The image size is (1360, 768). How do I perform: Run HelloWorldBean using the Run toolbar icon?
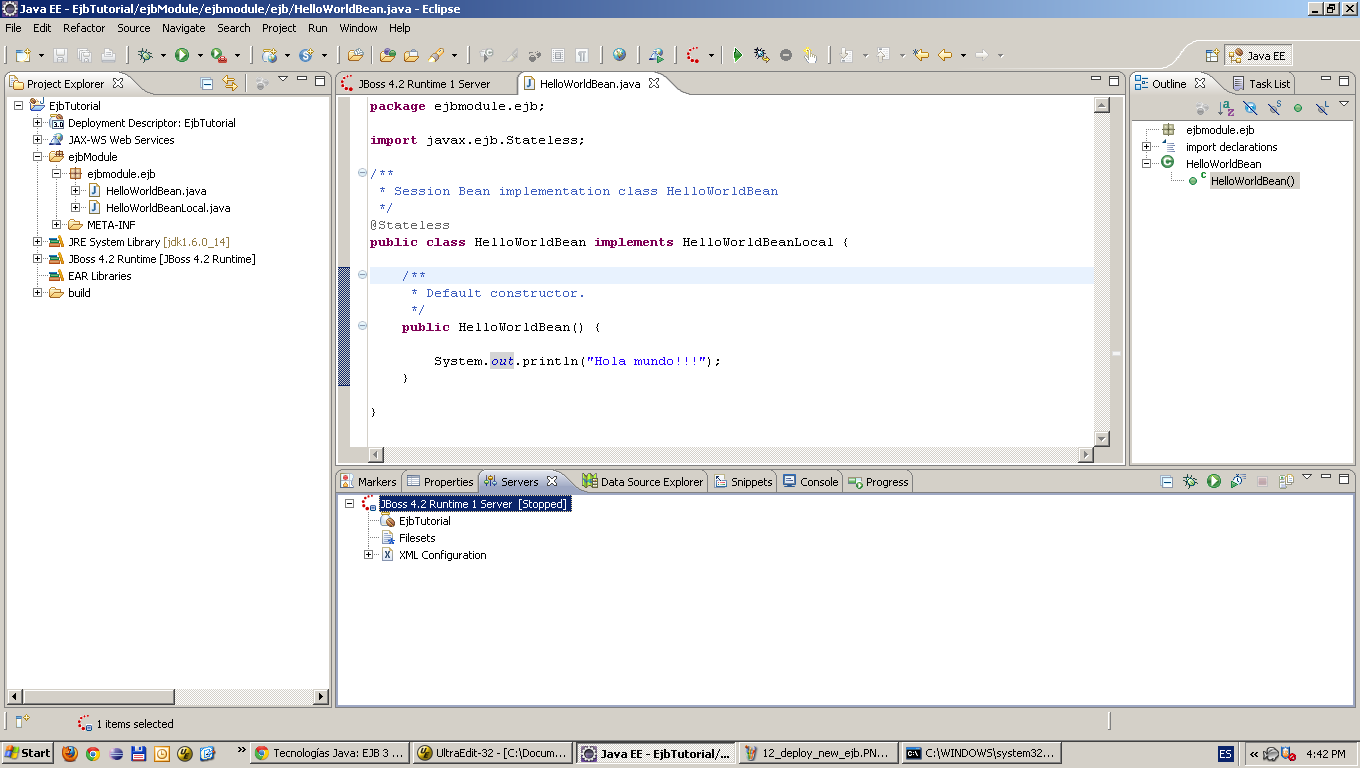tap(181, 55)
